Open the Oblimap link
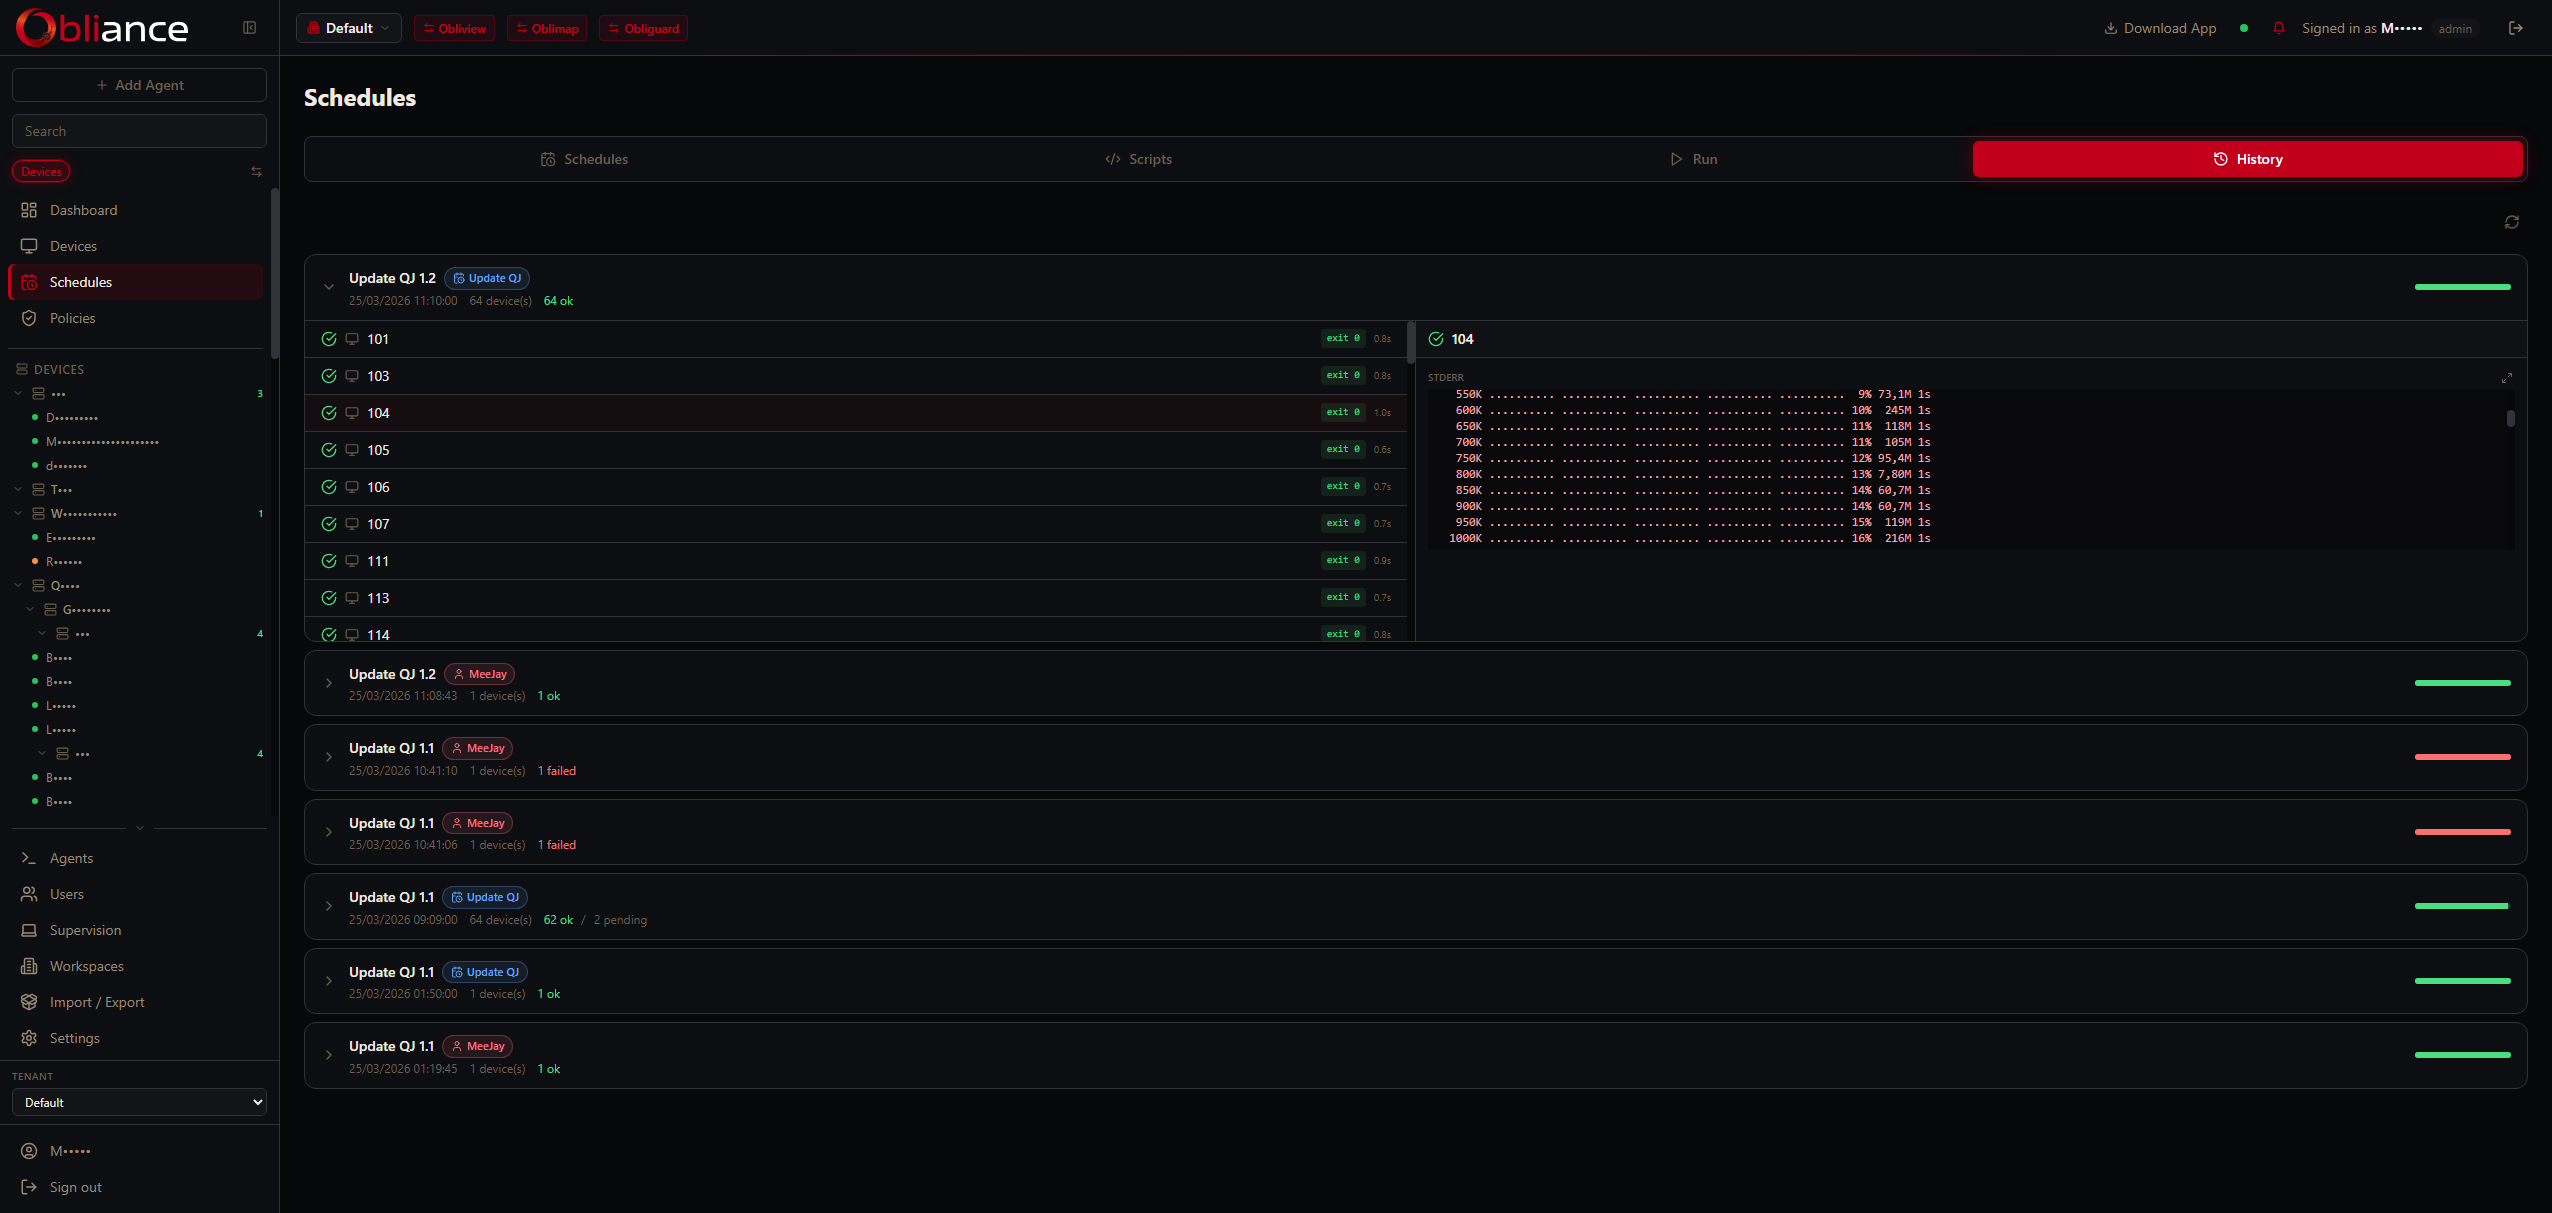The image size is (2552, 1213). tap(546, 28)
